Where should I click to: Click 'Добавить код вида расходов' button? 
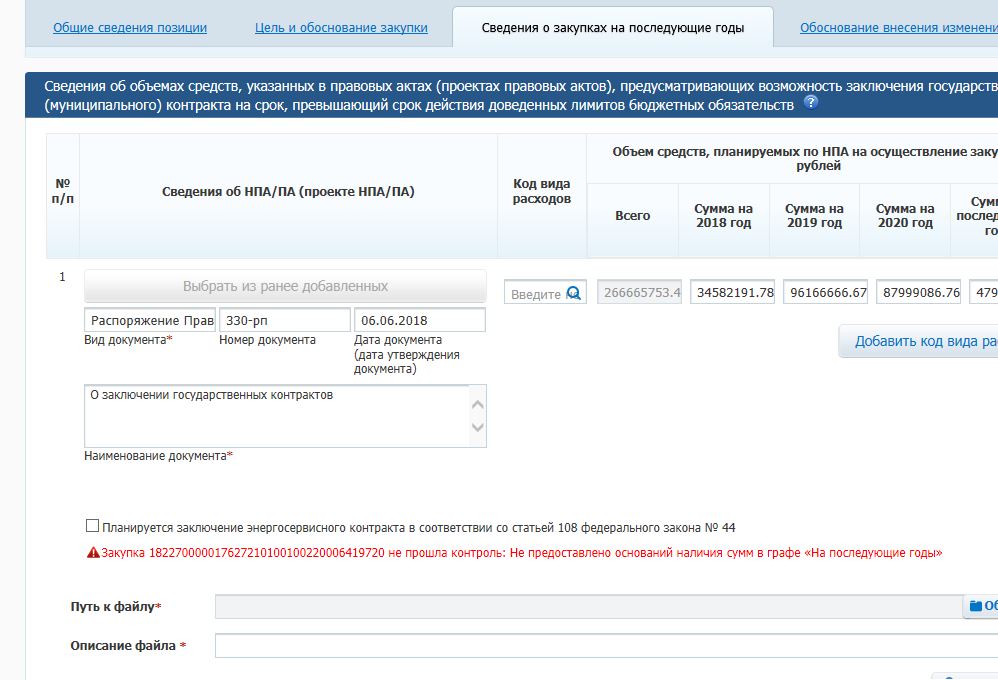point(920,341)
